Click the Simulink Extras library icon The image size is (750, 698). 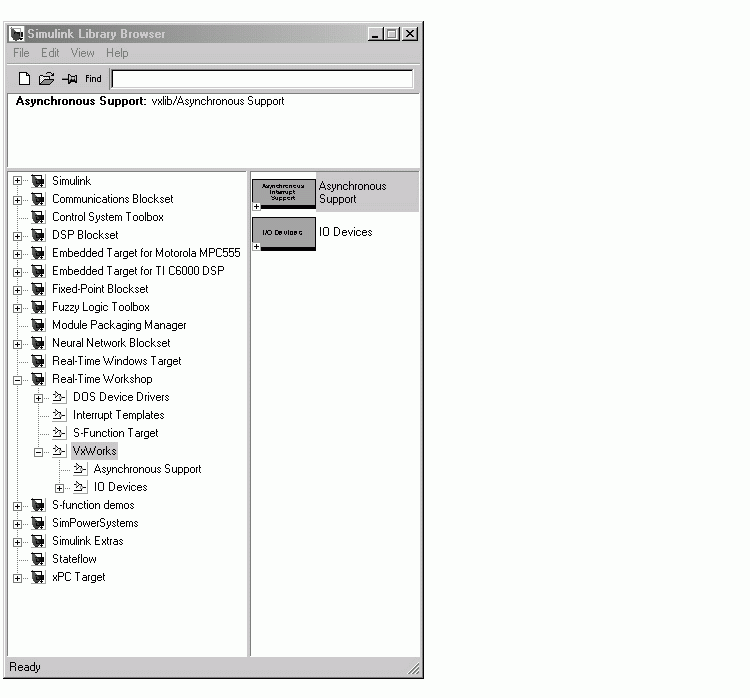pos(38,541)
